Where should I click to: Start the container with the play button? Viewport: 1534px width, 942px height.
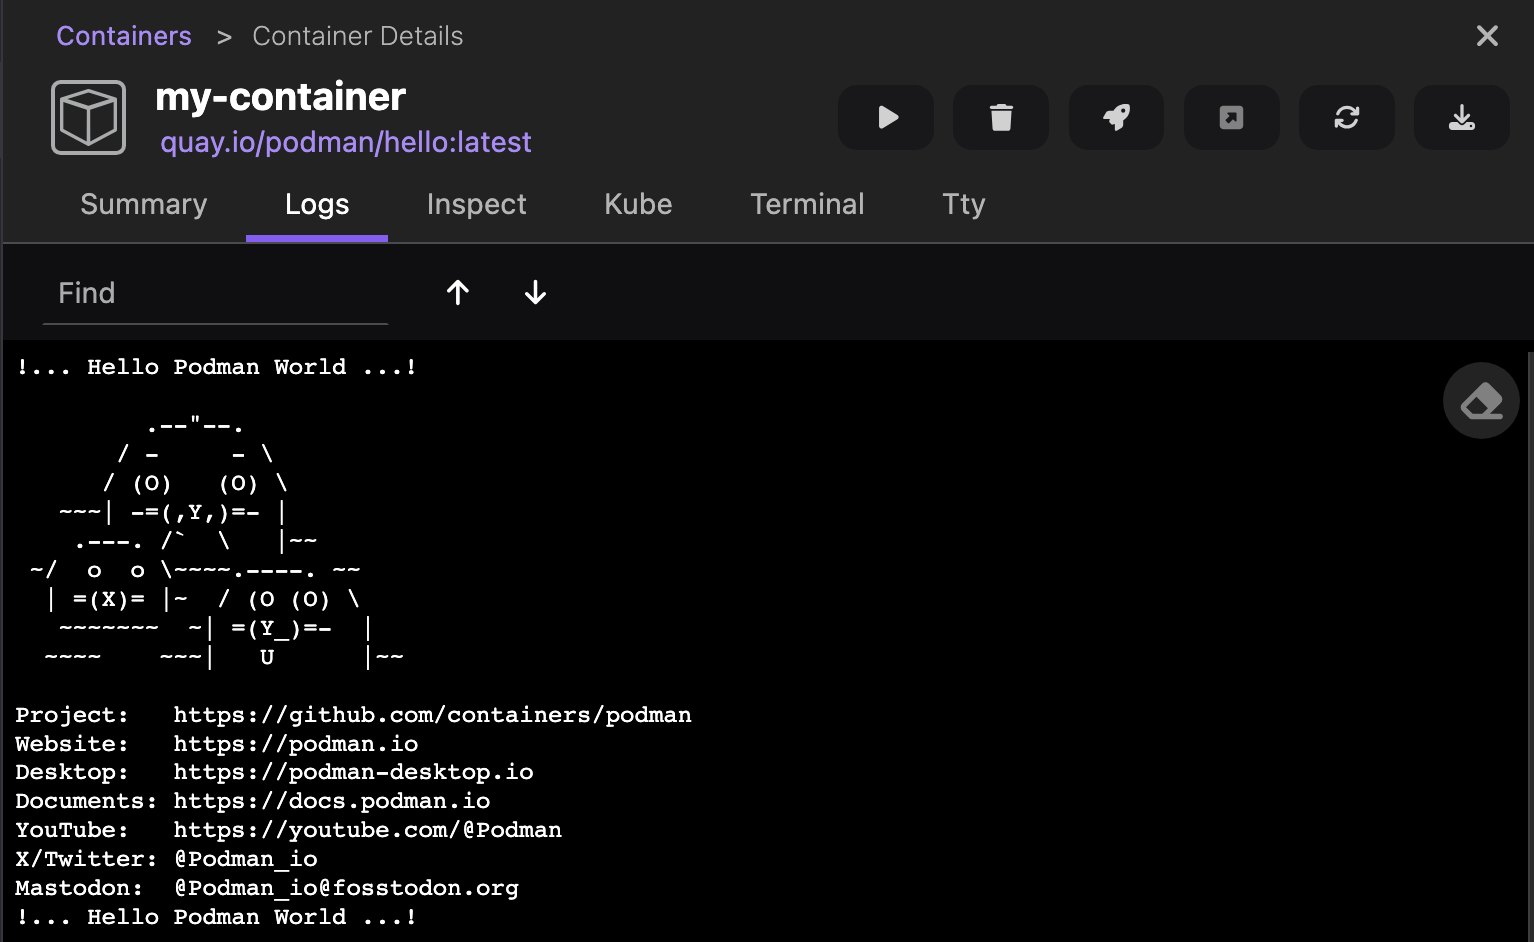(x=886, y=118)
